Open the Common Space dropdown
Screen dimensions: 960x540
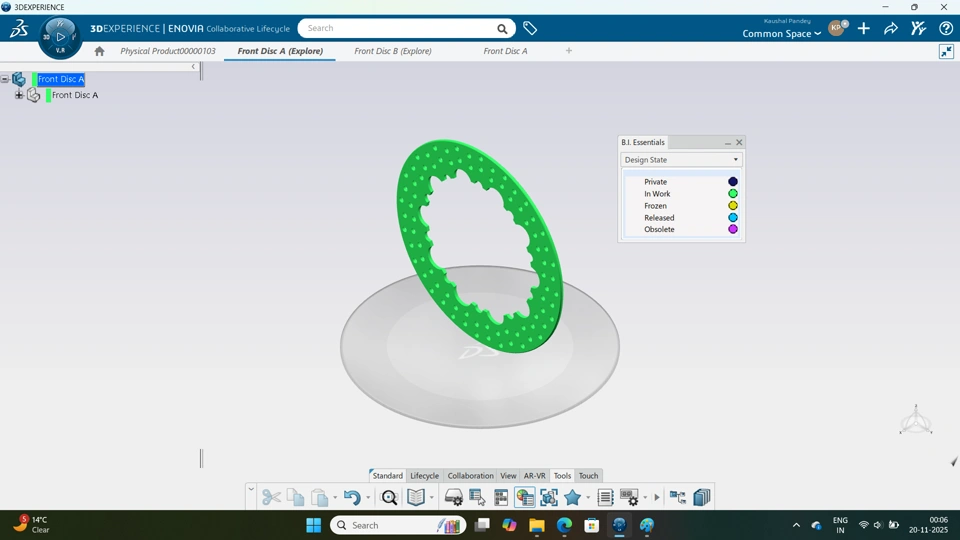point(781,34)
